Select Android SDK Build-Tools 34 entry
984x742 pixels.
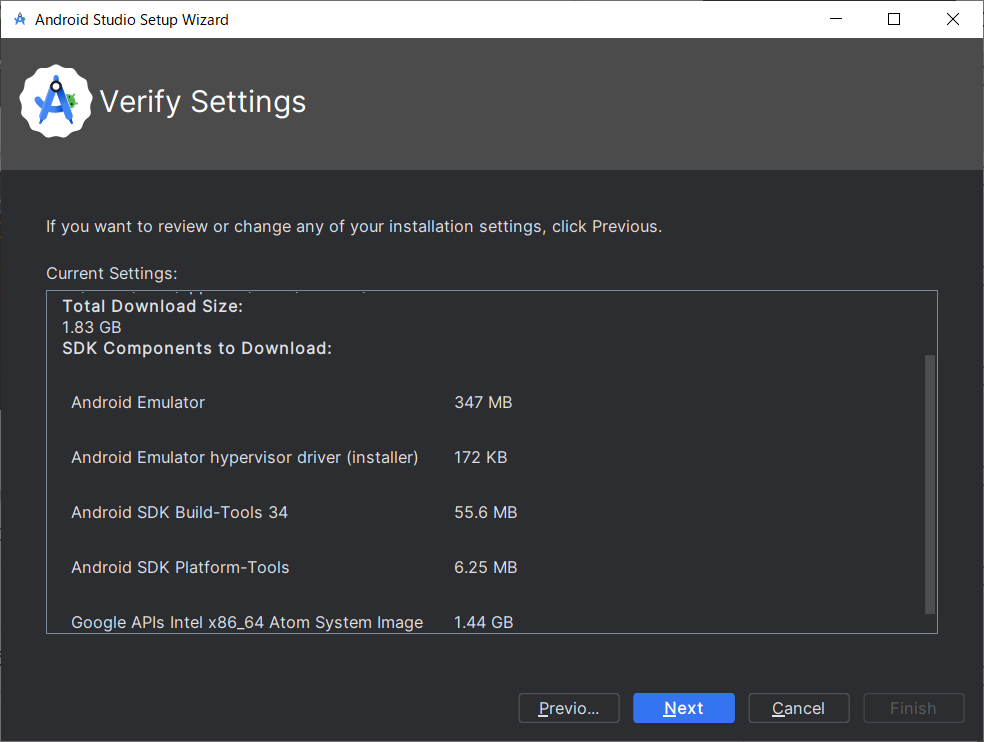point(179,512)
